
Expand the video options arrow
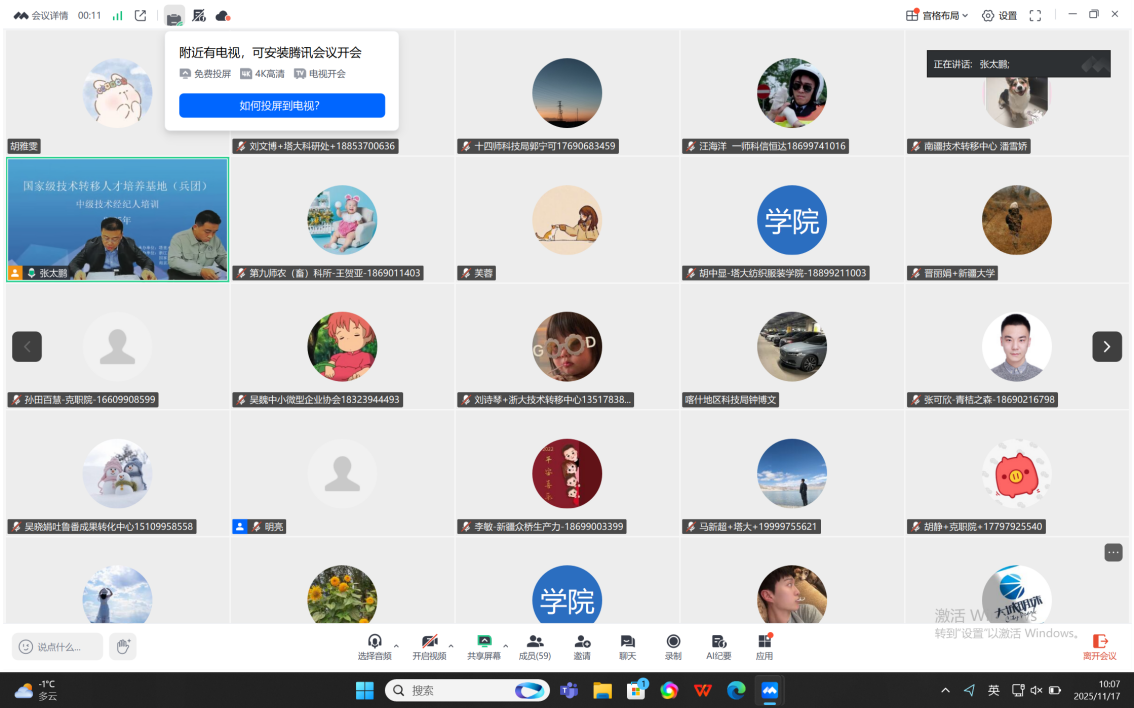(x=451, y=644)
